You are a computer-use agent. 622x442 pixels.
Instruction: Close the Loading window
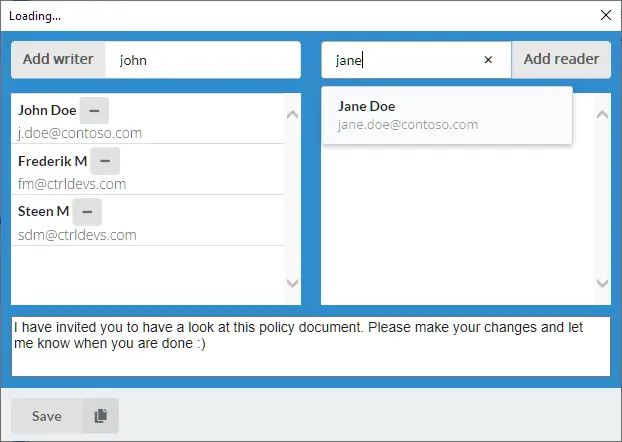[605, 15]
